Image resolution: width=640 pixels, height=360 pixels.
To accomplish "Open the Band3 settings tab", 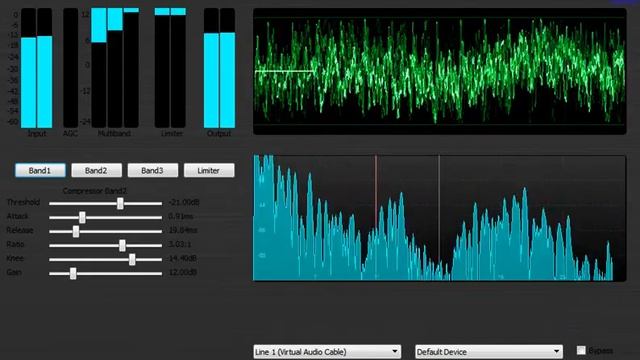I will coord(153,170).
